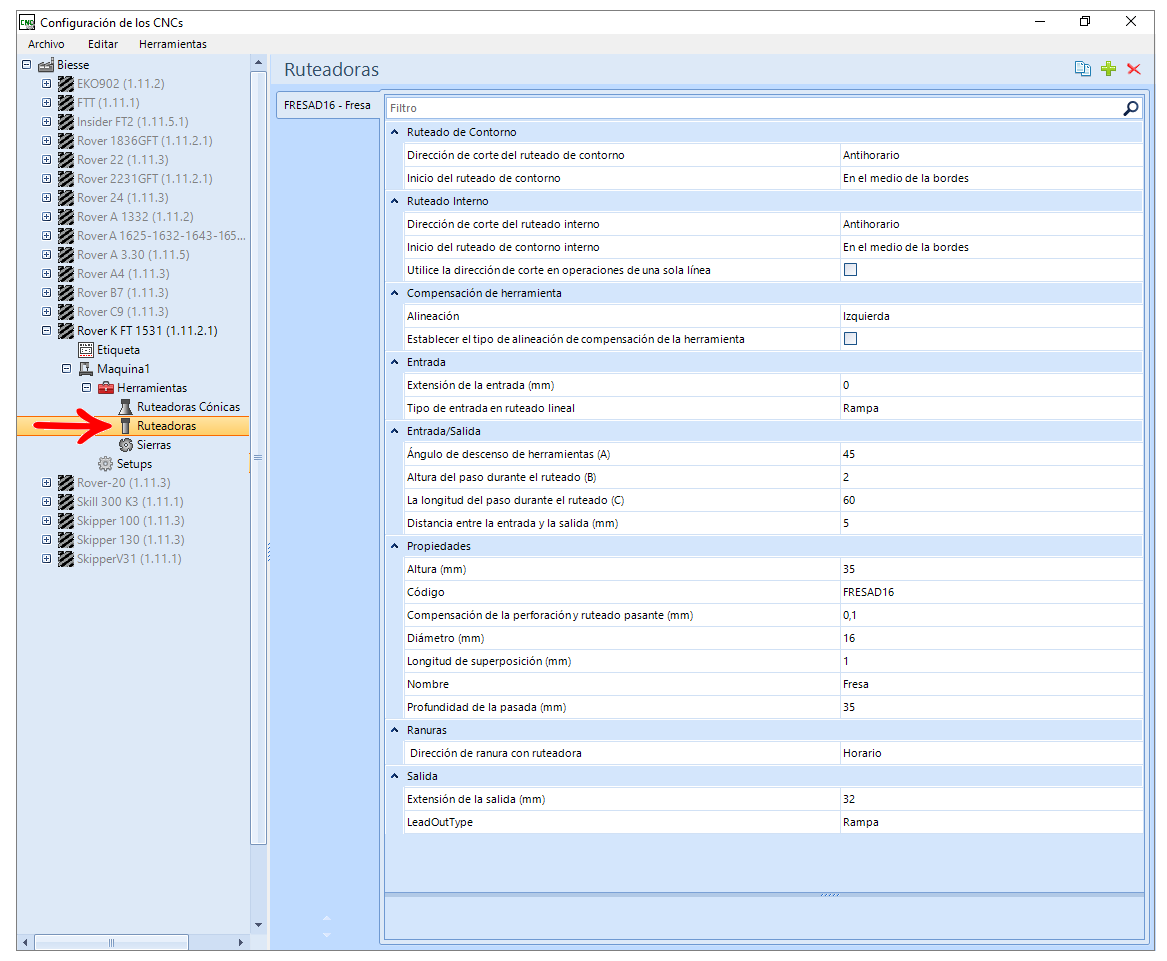This screenshot has width=1167, height=961.
Task: Select Rover A 3.30 in the tree
Action: [133, 255]
